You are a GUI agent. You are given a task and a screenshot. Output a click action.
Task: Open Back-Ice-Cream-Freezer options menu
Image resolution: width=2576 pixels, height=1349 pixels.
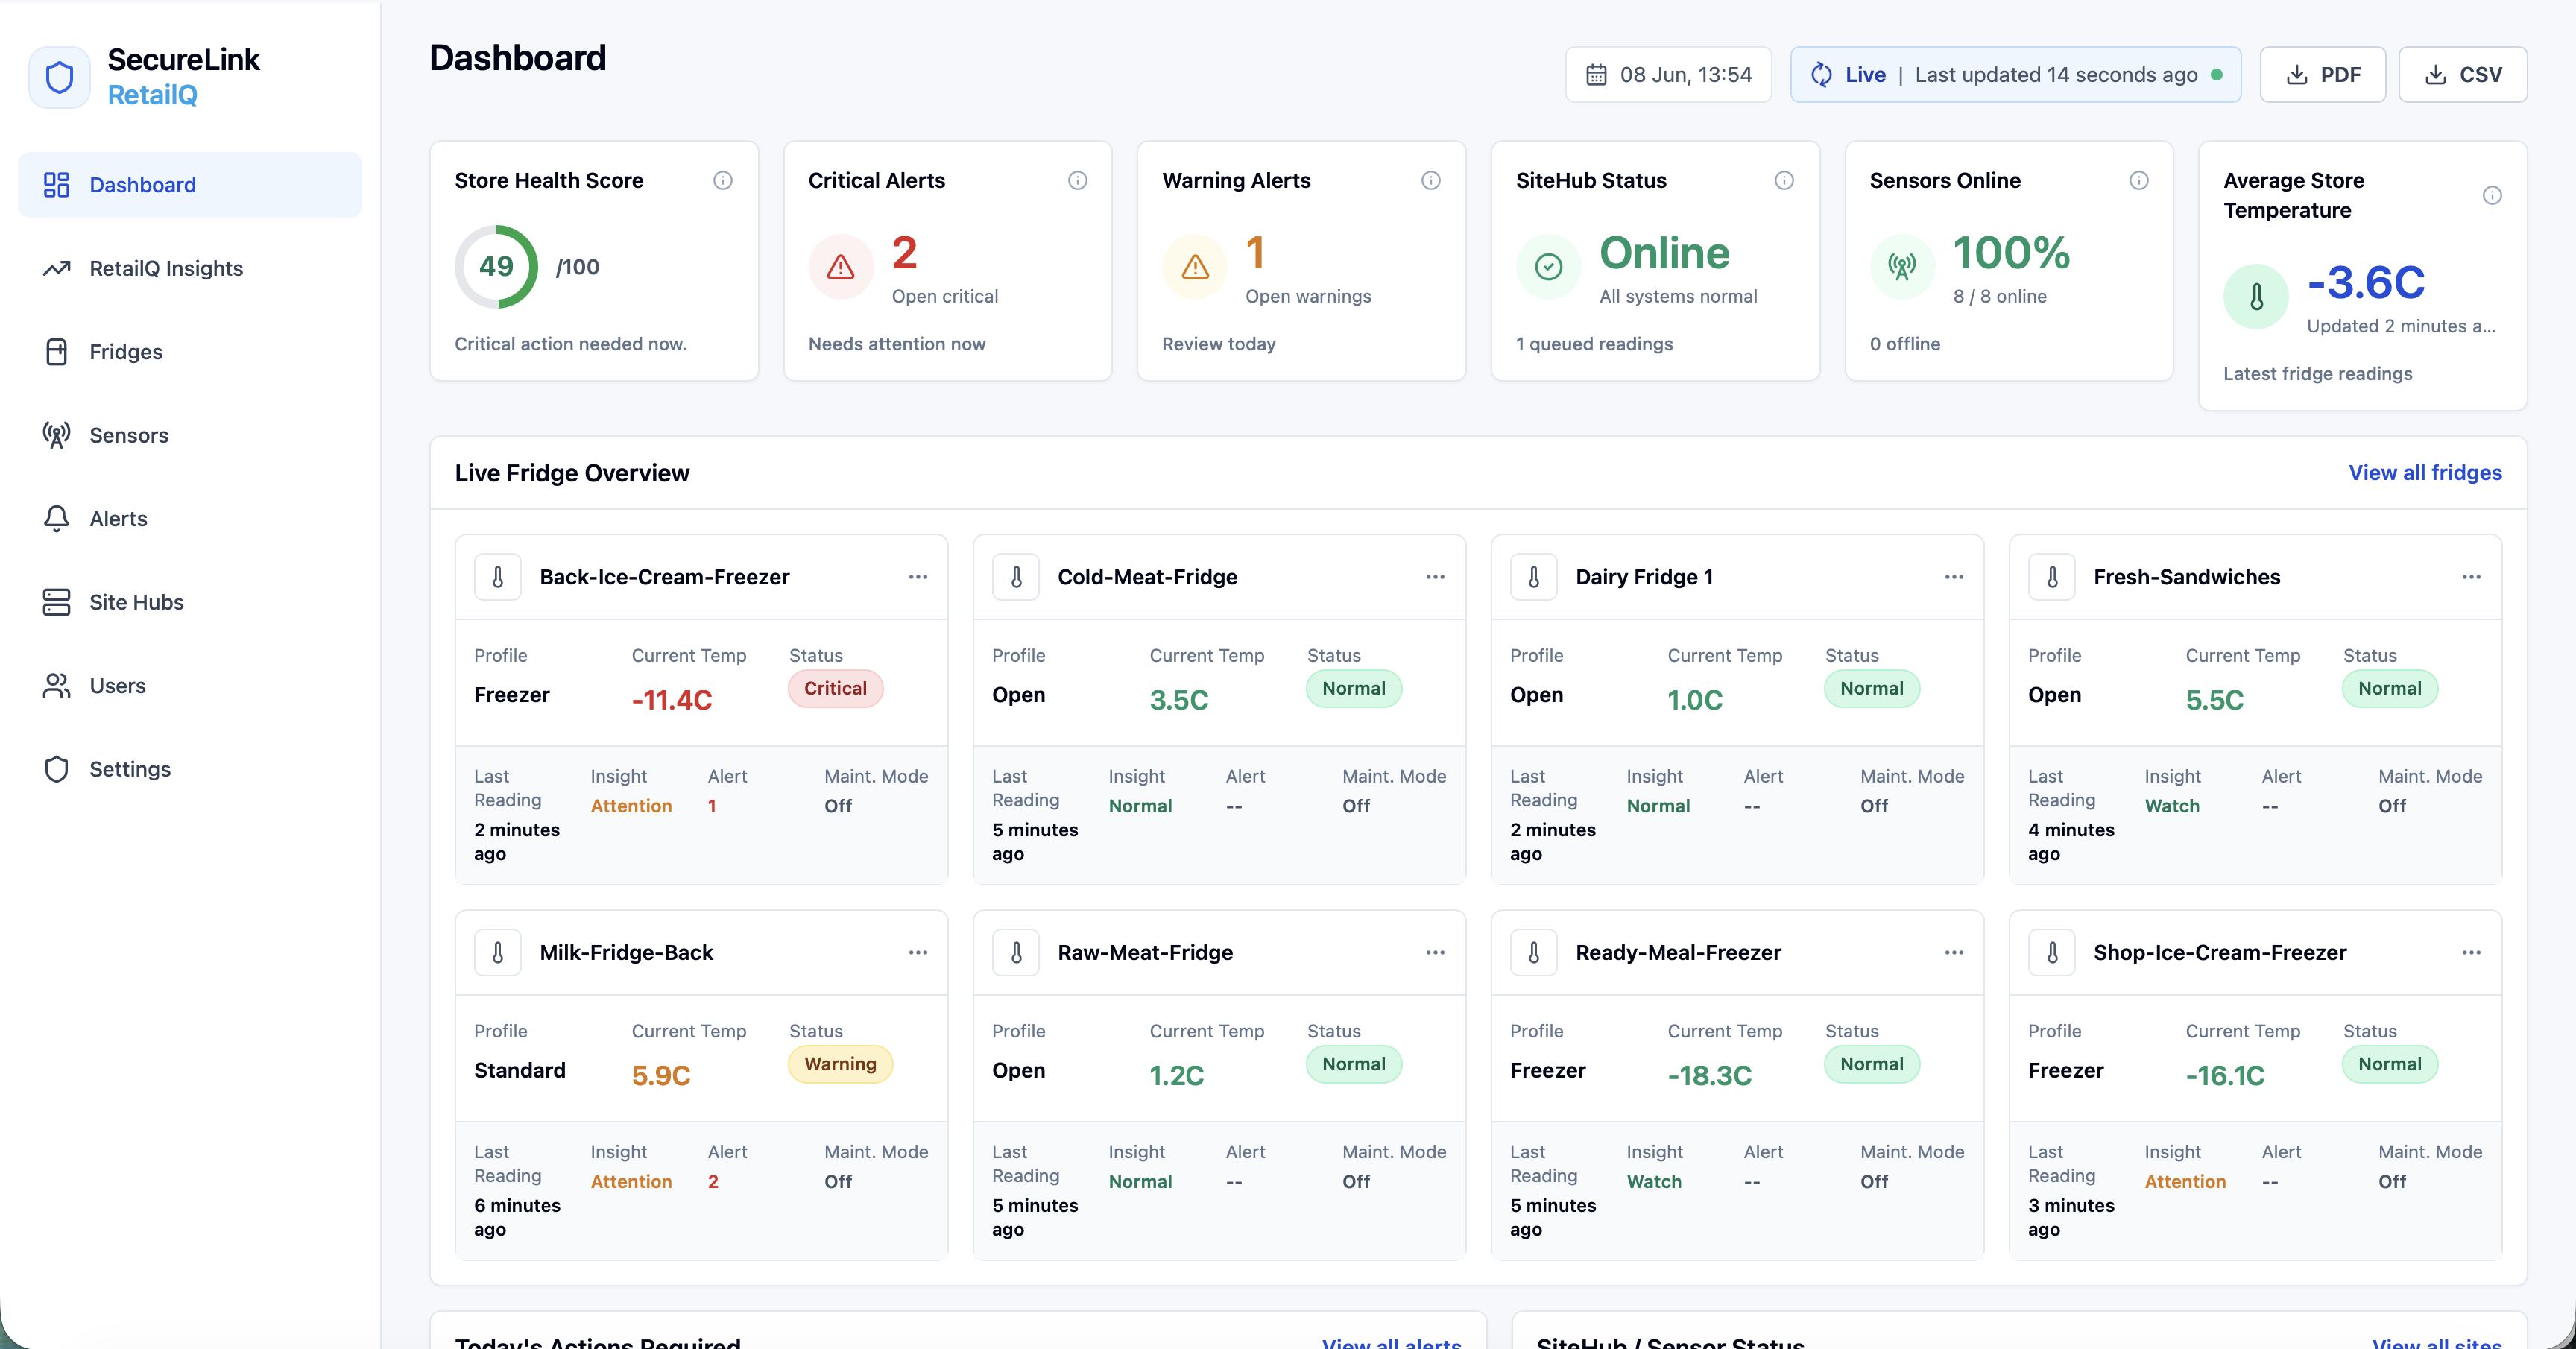click(918, 577)
